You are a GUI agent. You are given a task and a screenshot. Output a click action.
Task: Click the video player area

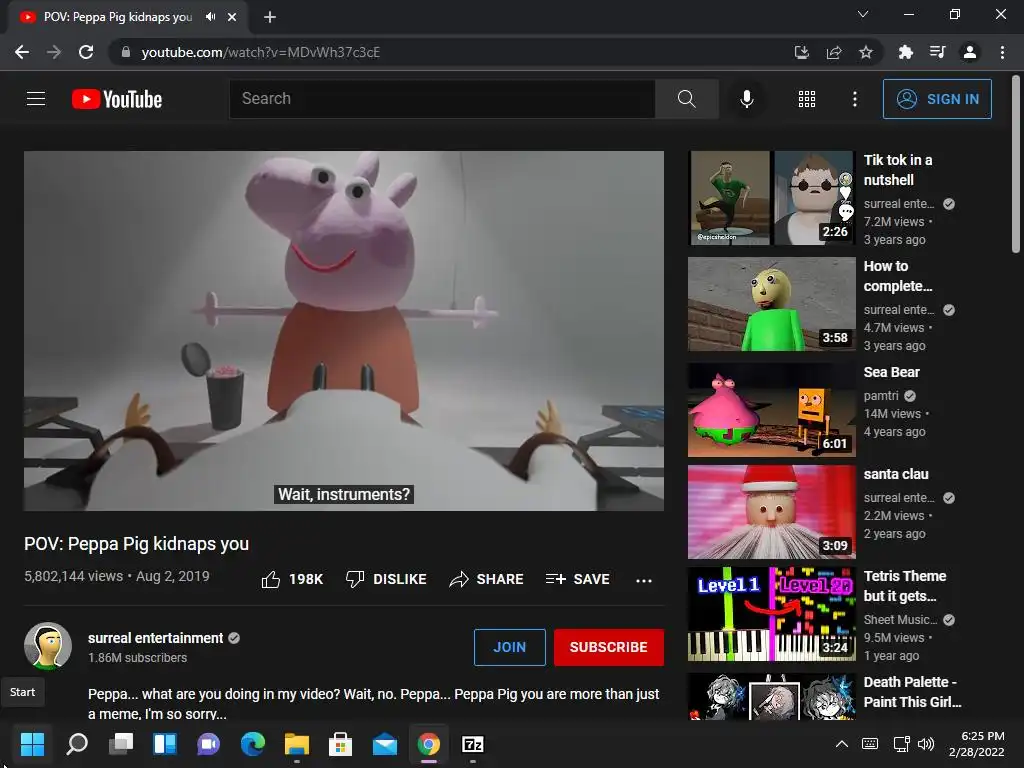coord(344,330)
